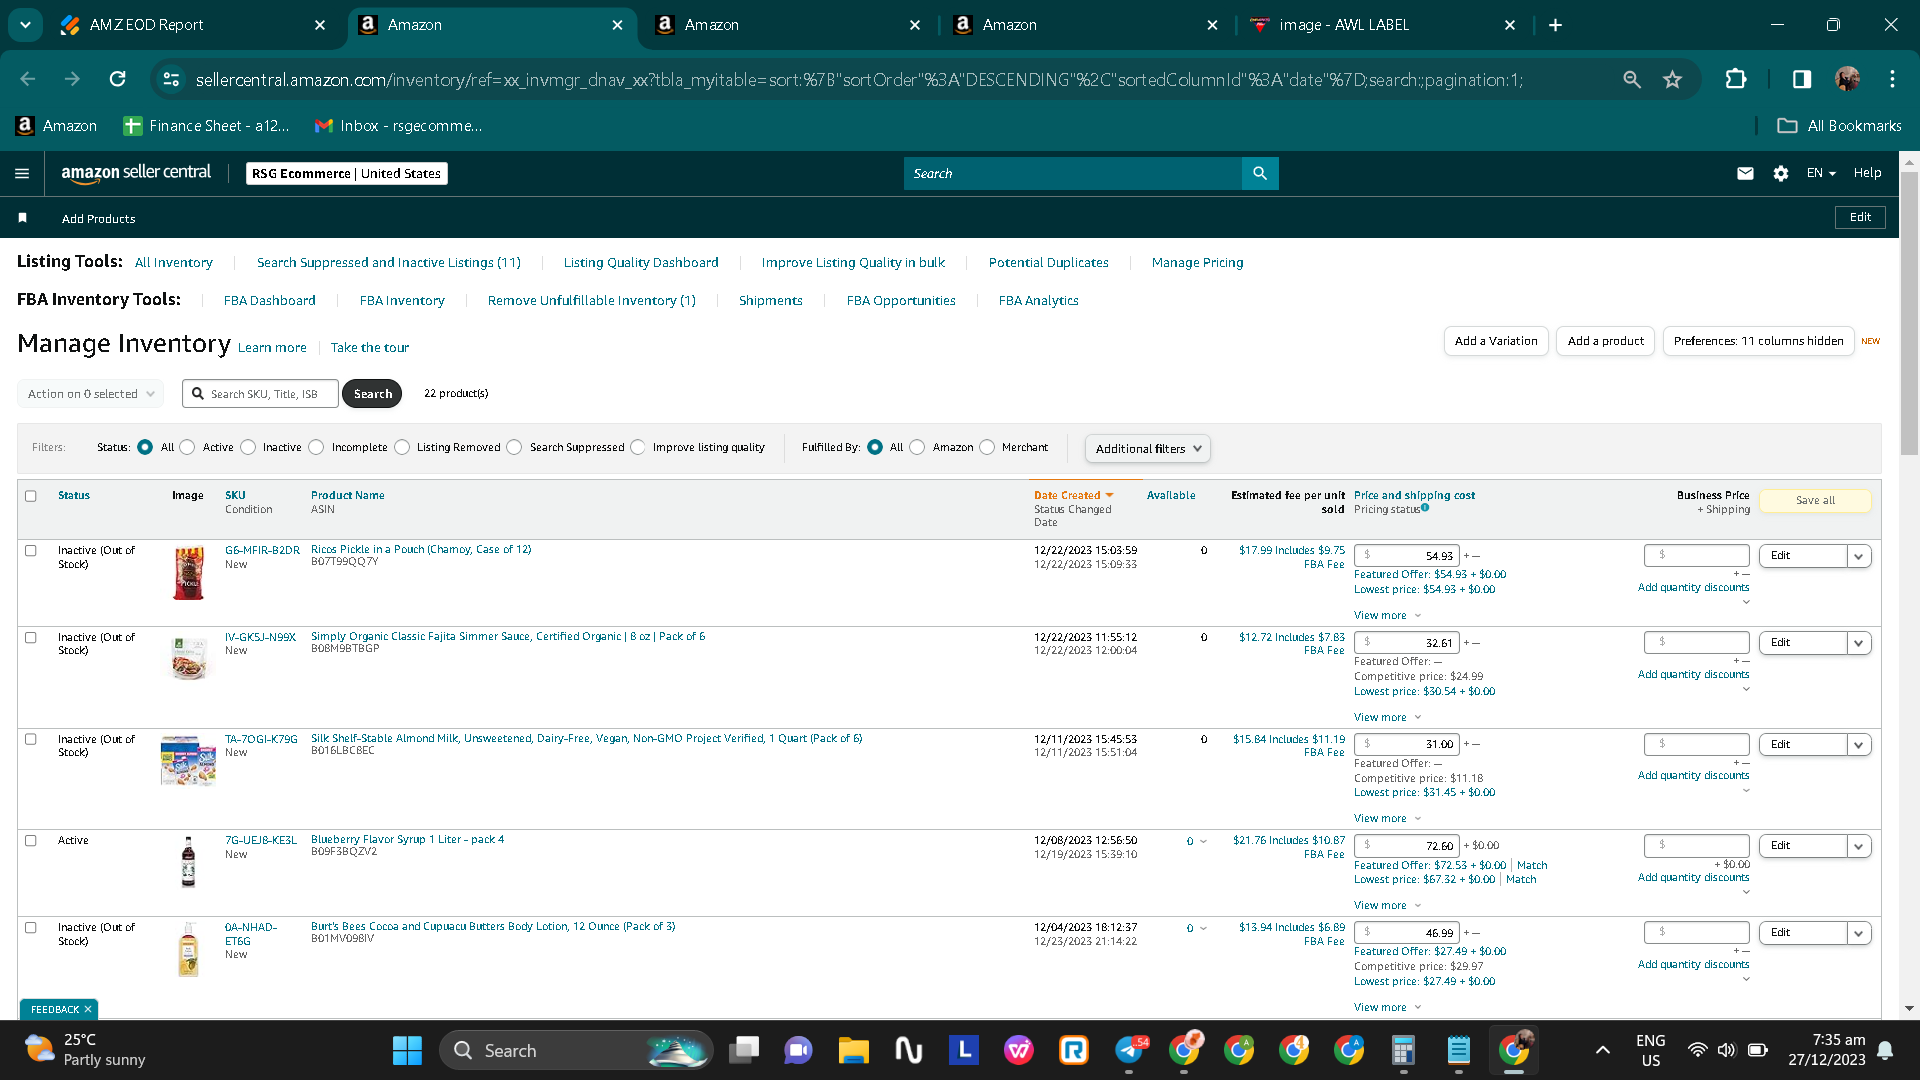The width and height of the screenshot is (1920, 1080).
Task: Click the bookmark flag icon beside Add Products
Action: point(22,218)
